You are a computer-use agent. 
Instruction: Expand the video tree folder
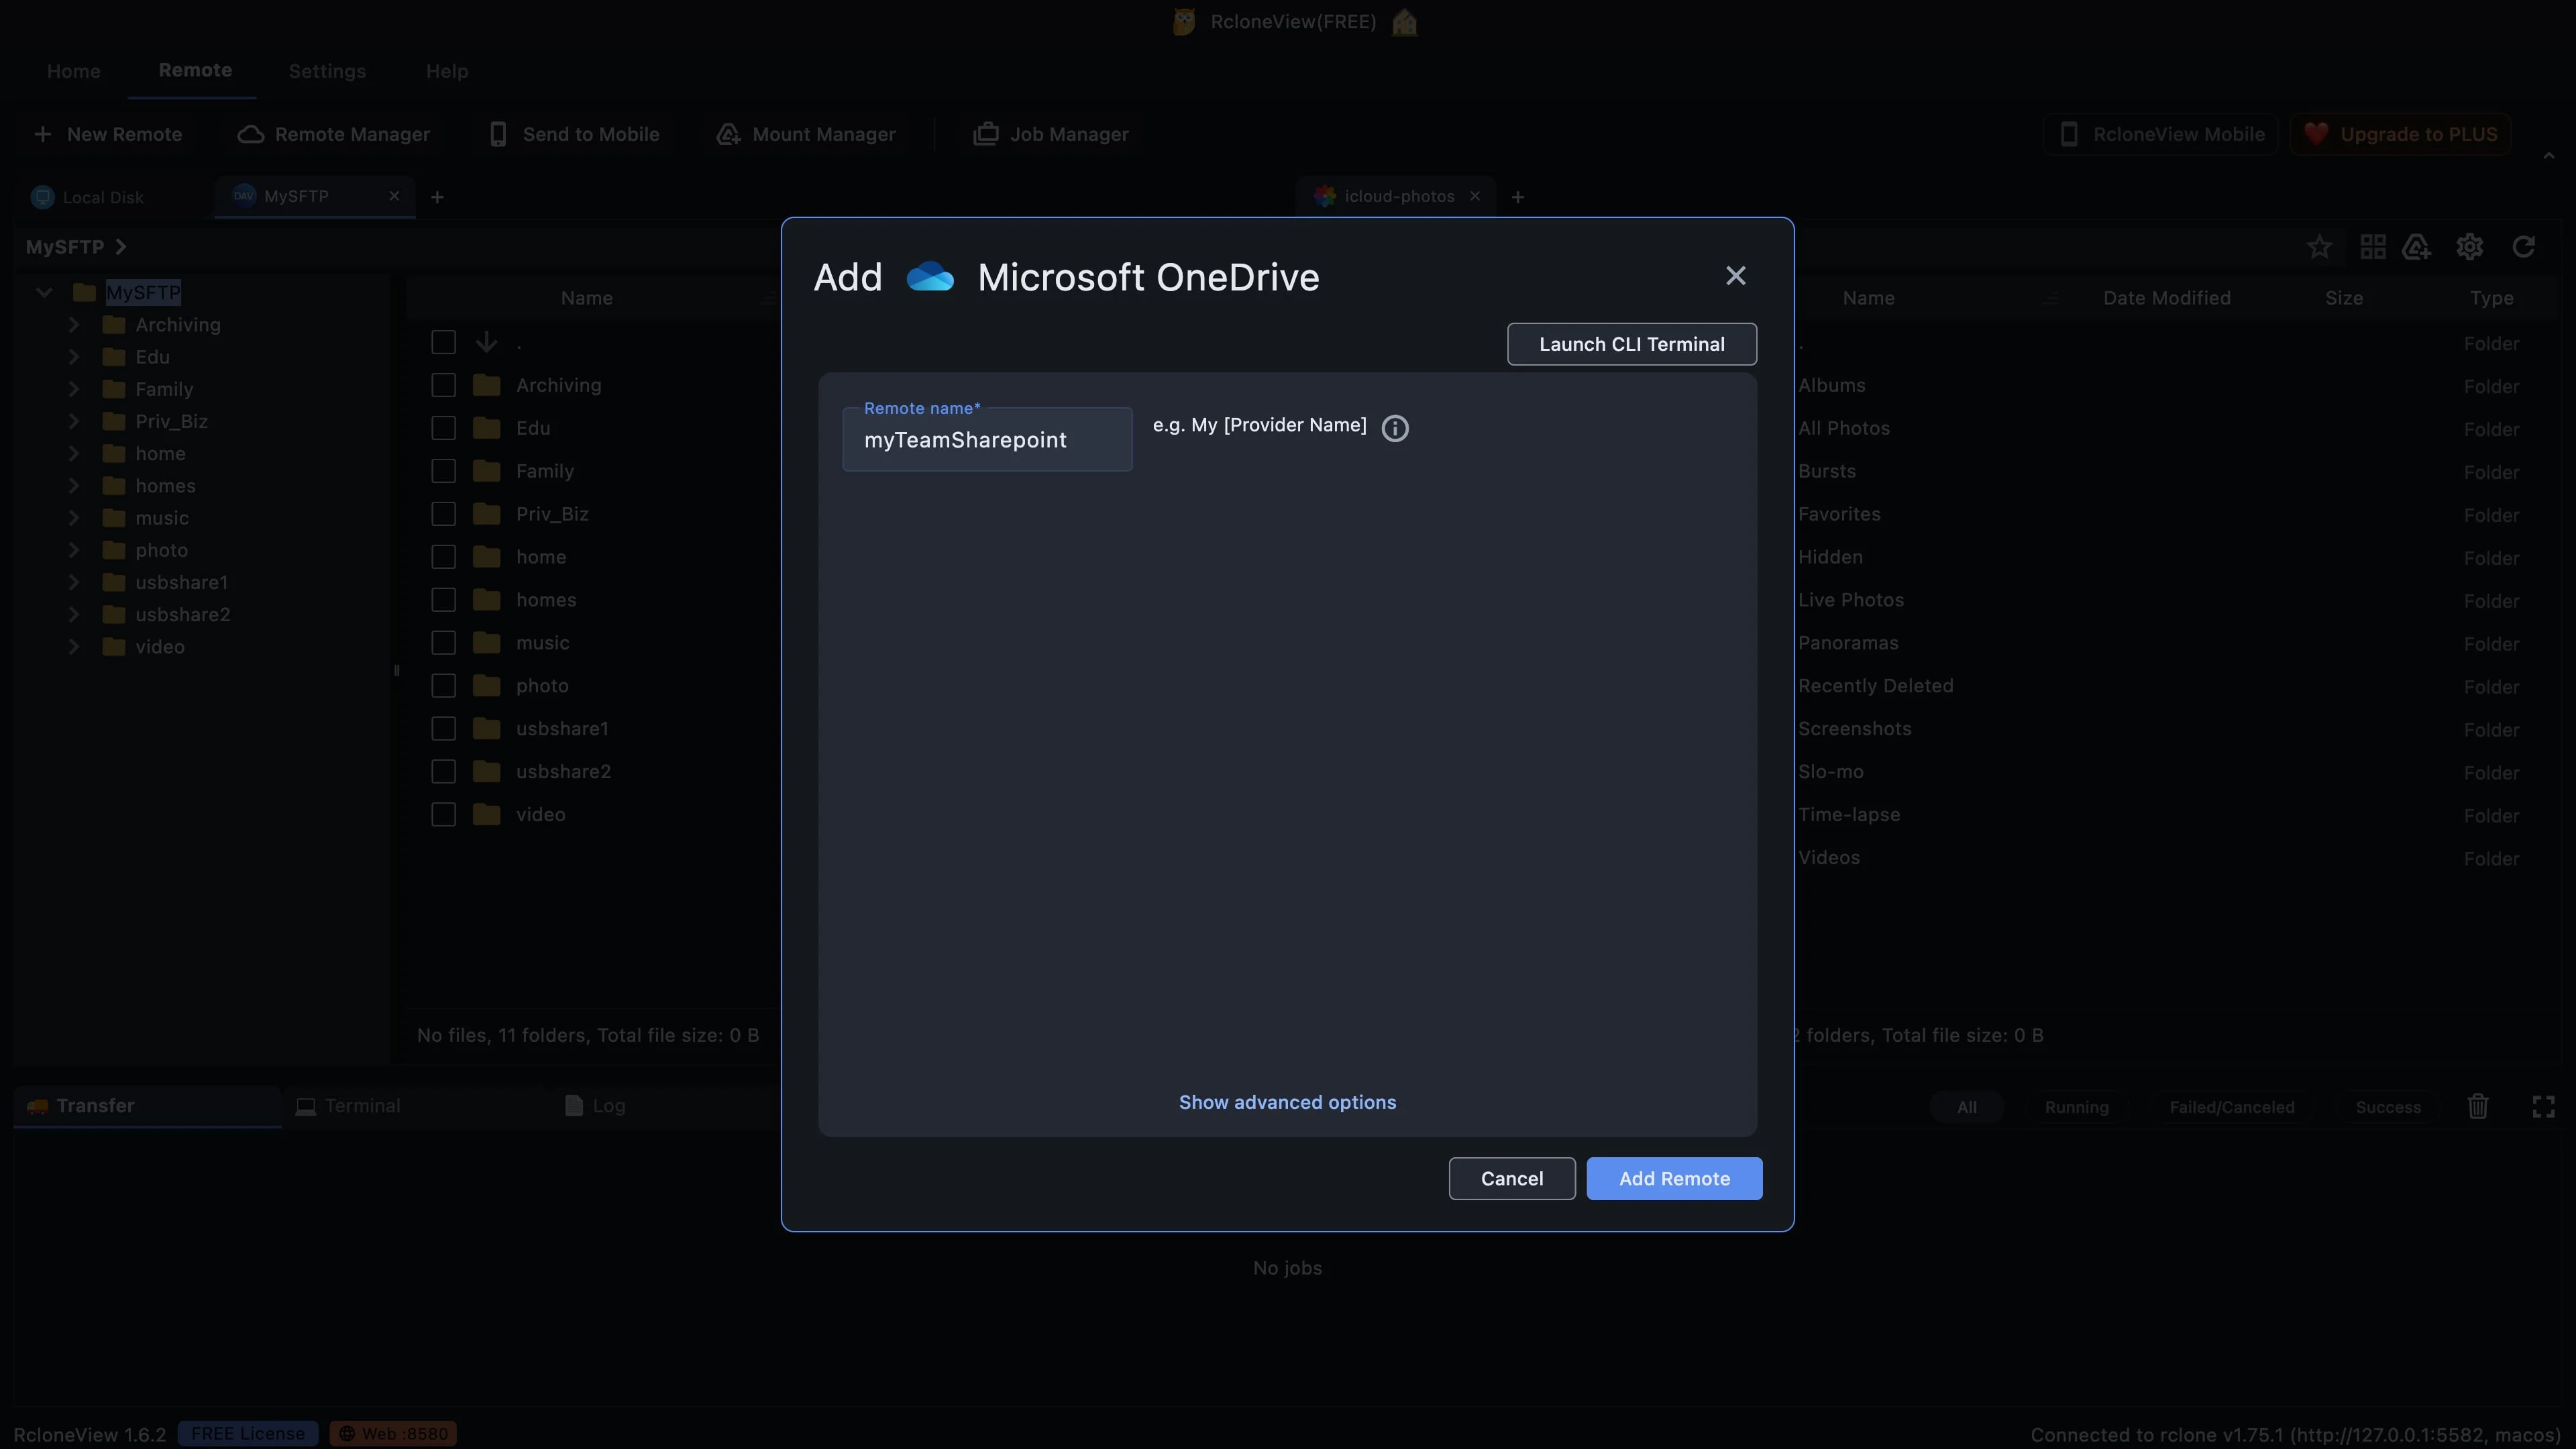click(74, 647)
